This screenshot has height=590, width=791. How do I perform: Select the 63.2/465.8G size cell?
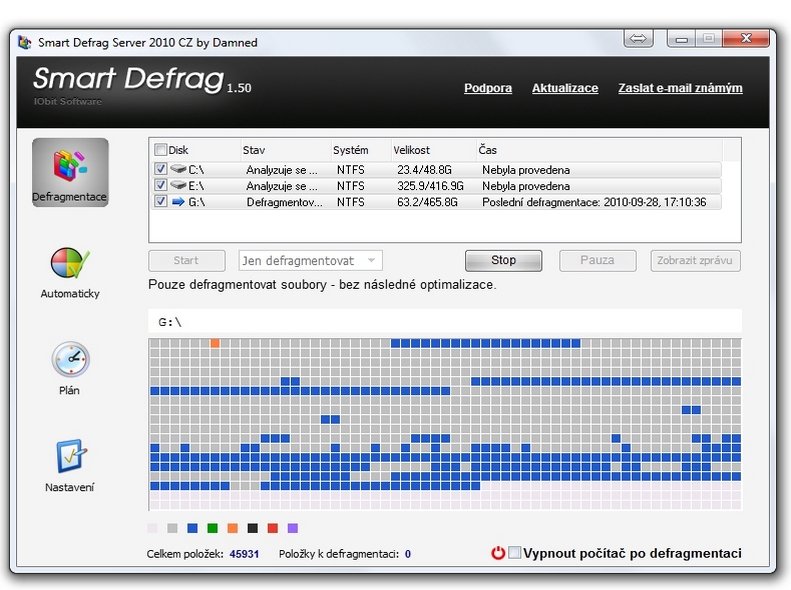click(x=427, y=202)
